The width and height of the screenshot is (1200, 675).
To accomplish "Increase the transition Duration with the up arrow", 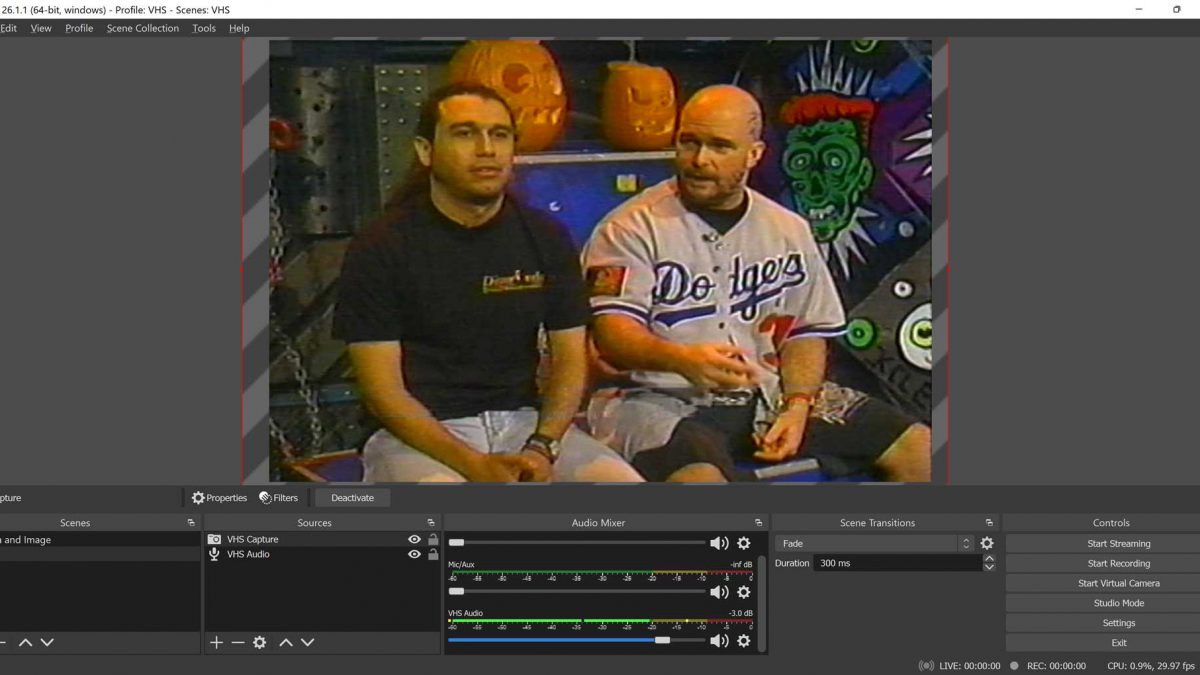I will click(x=989, y=559).
